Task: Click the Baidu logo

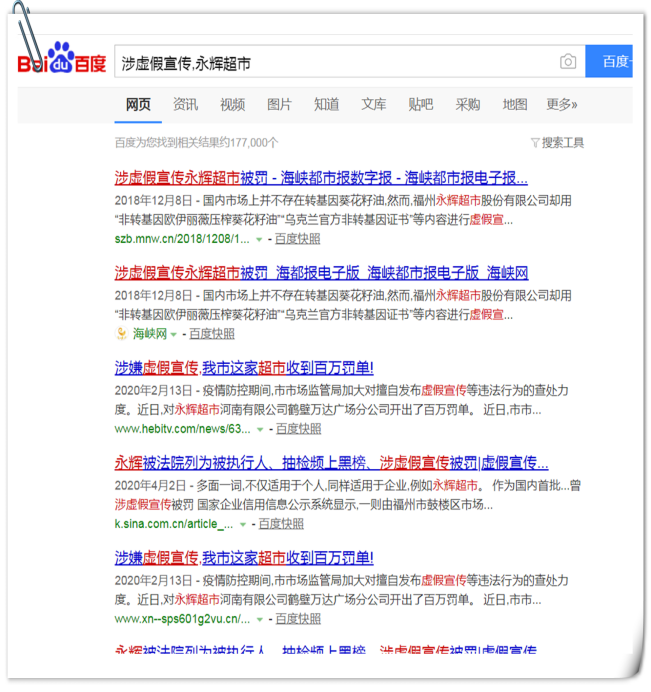Action: [62, 58]
